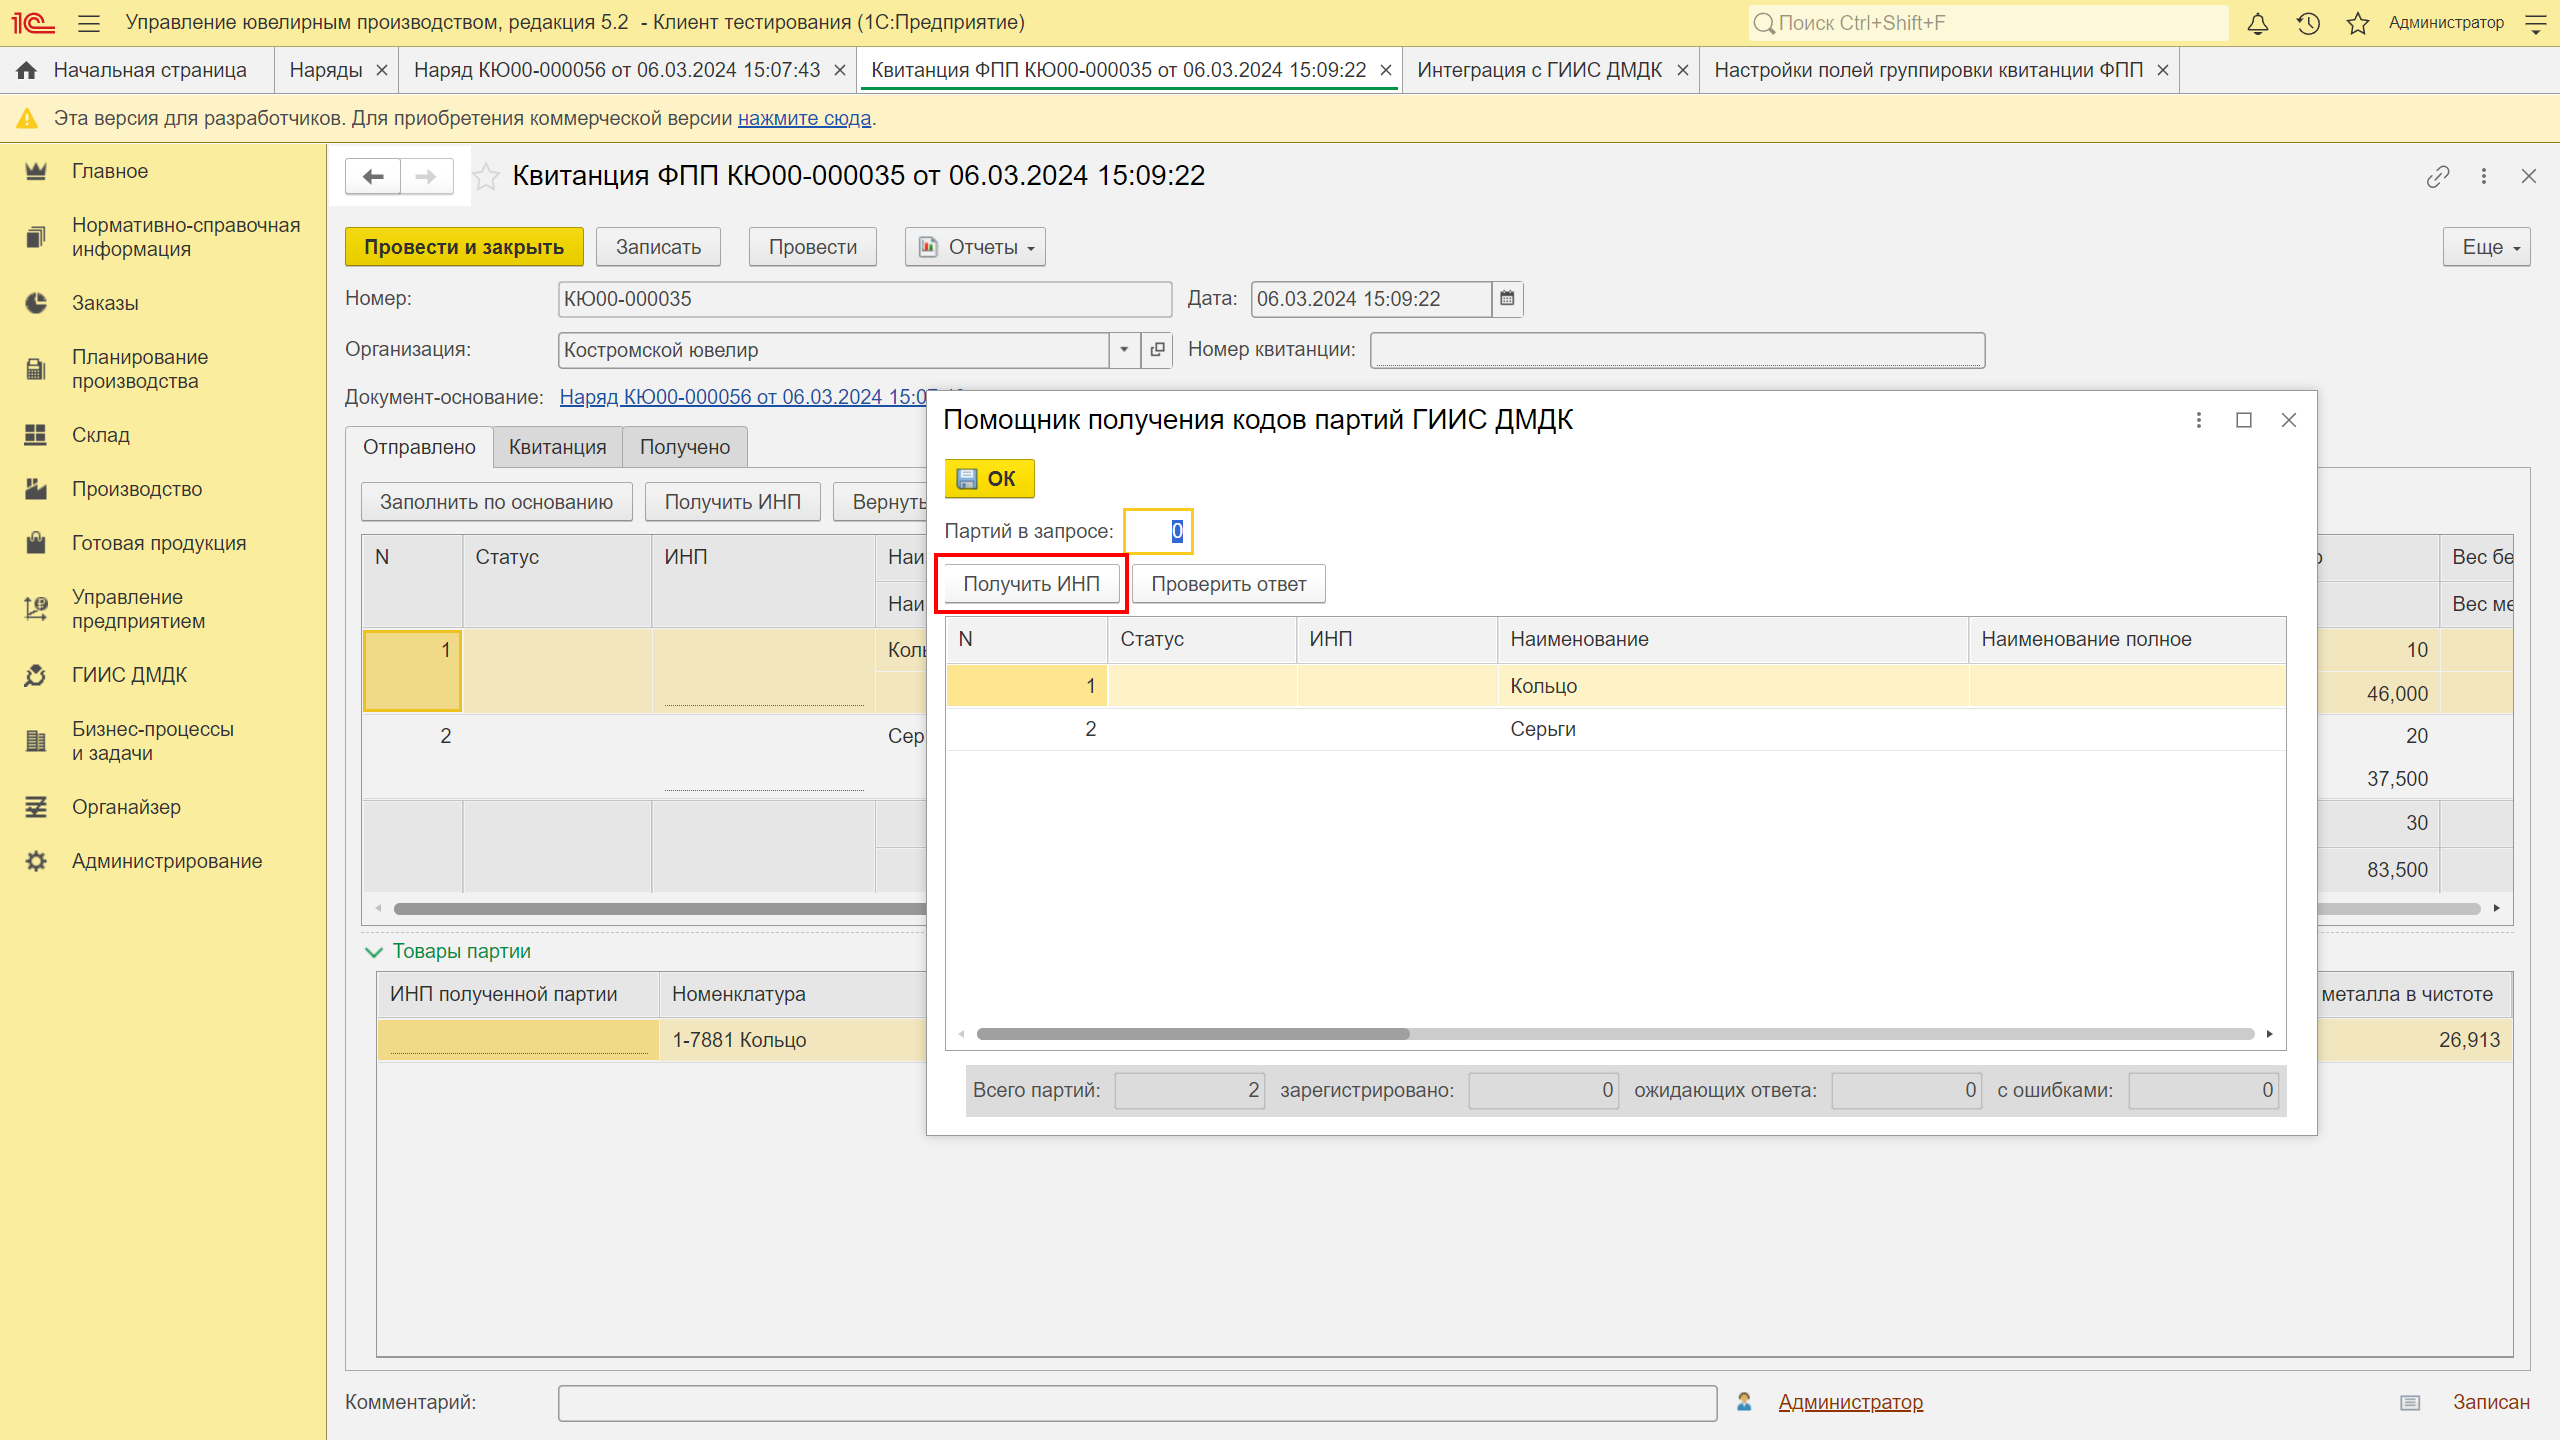Screen dimensions: 2560x1440
Task: Click Провести и закрыть button
Action: click(x=464, y=247)
